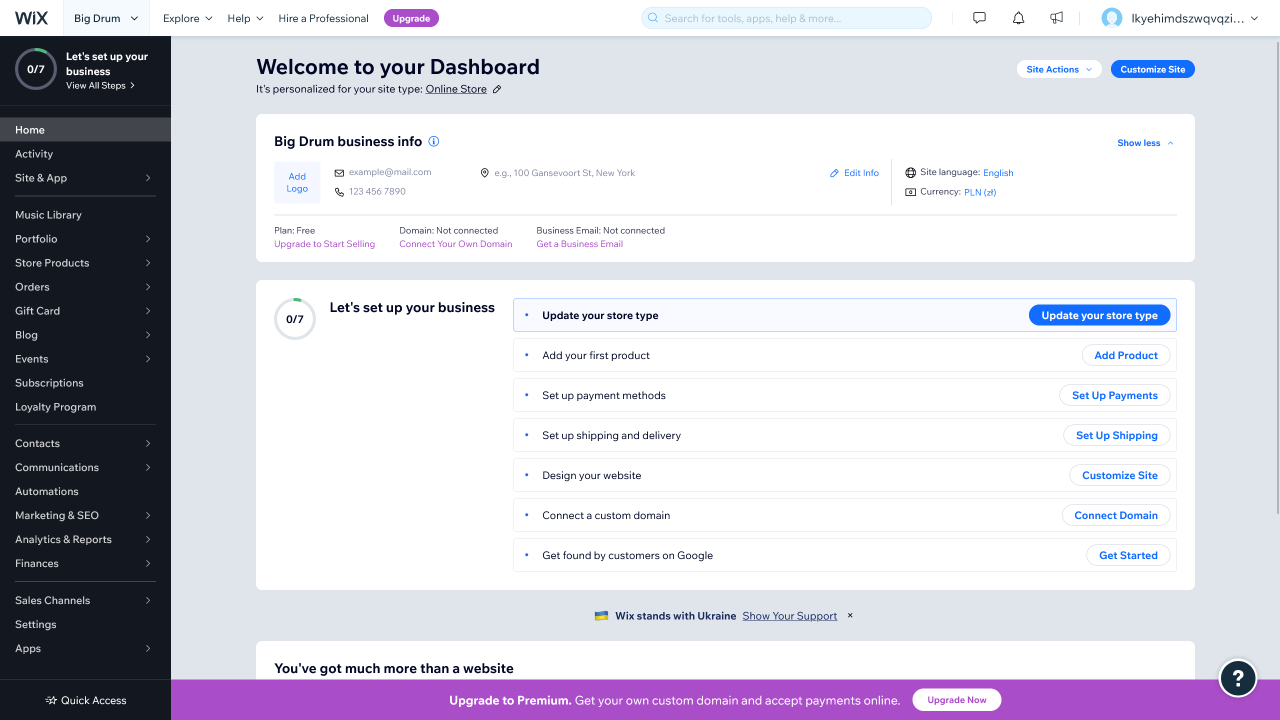The image size is (1280, 720).
Task: Open the help question mark bubble
Action: (1237, 678)
